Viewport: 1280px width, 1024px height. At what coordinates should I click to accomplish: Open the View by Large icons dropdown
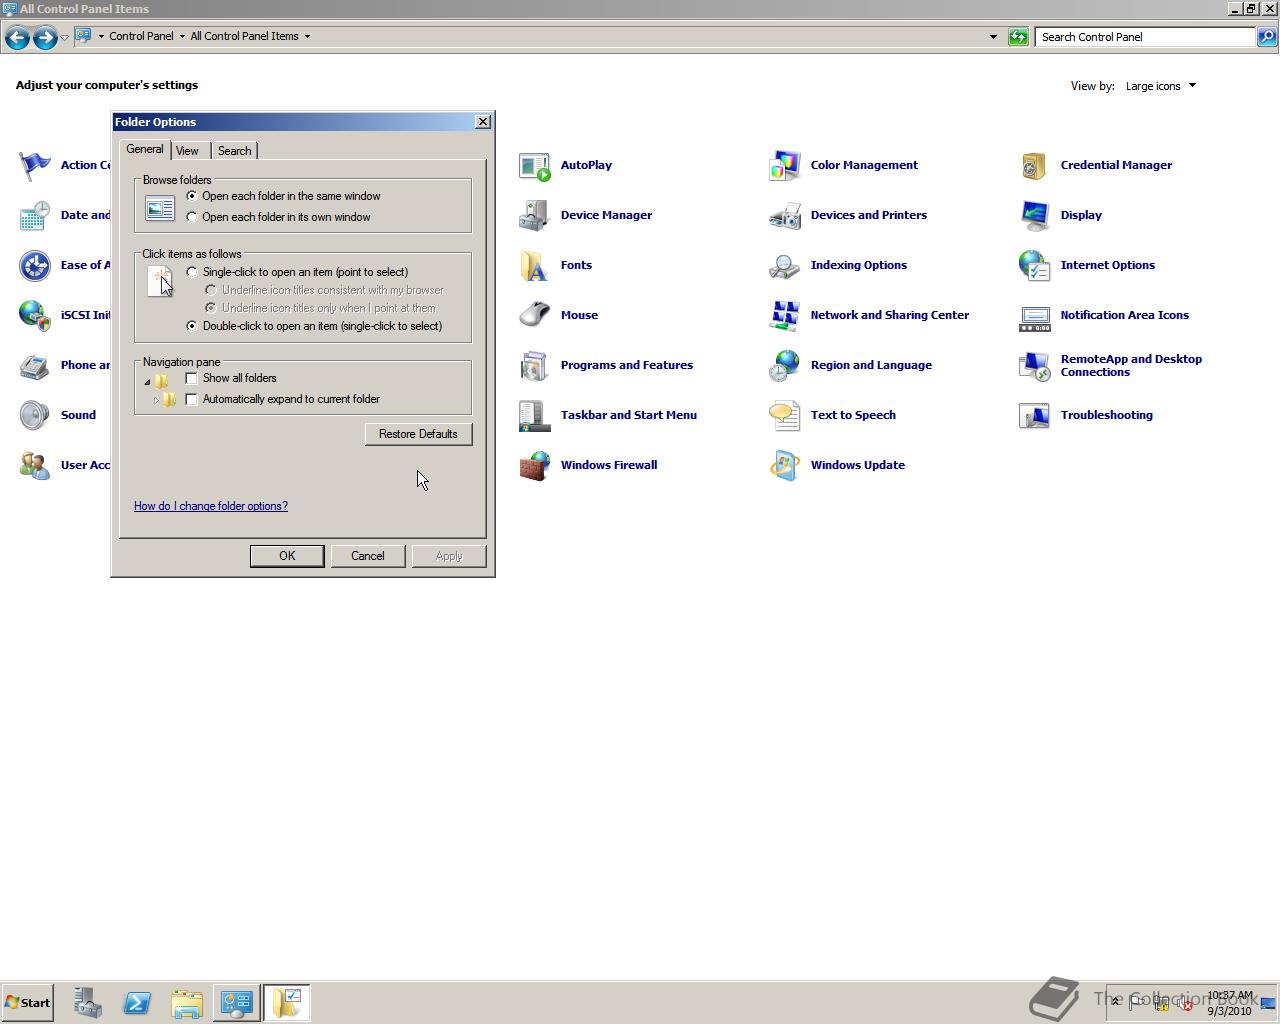pyautogui.click(x=1161, y=86)
